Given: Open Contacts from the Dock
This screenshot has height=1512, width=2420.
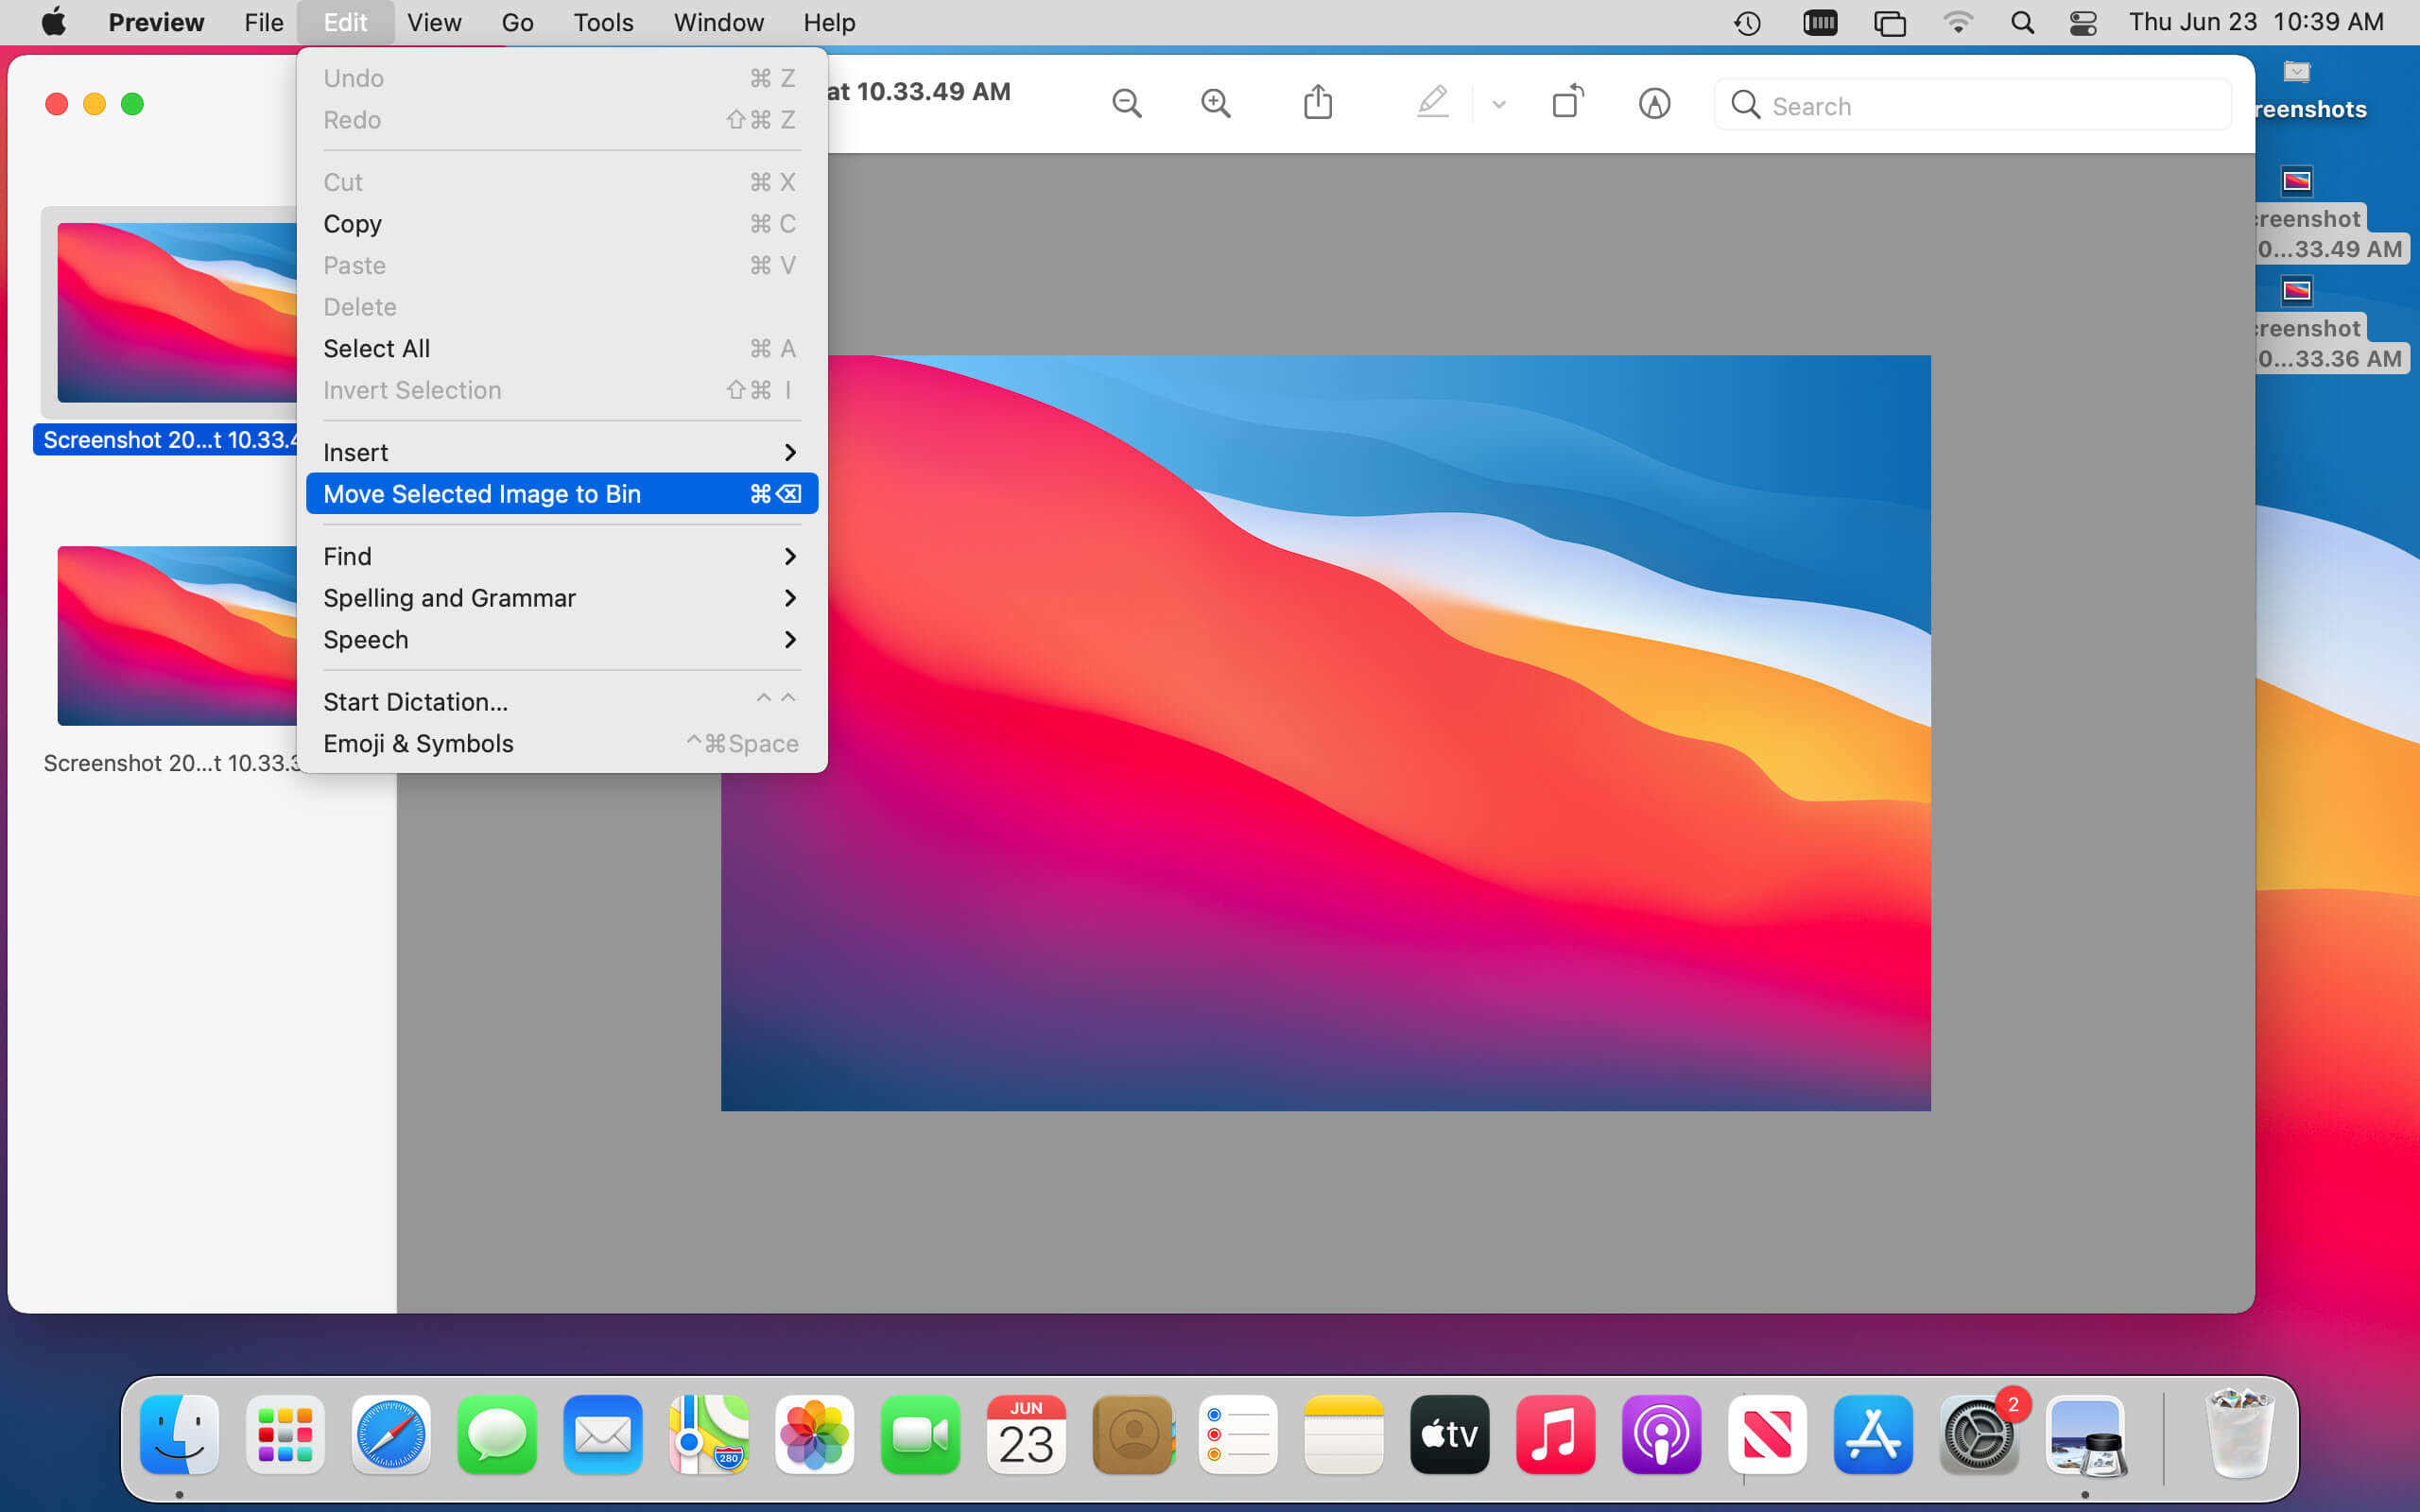Looking at the screenshot, I should point(1133,1435).
